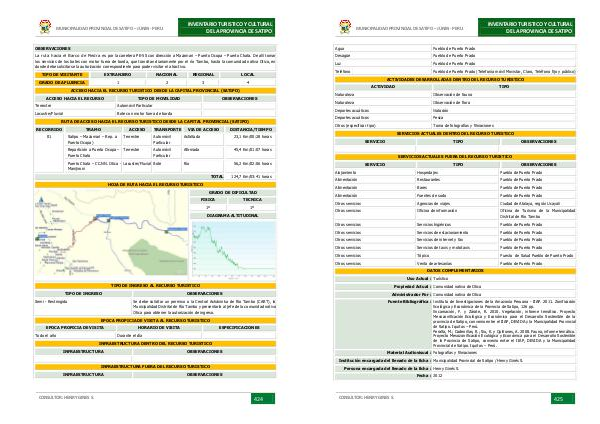The height and width of the screenshot is (424, 600).
Task: Click the "NACIONAL" column header
Action: [x=166, y=75]
